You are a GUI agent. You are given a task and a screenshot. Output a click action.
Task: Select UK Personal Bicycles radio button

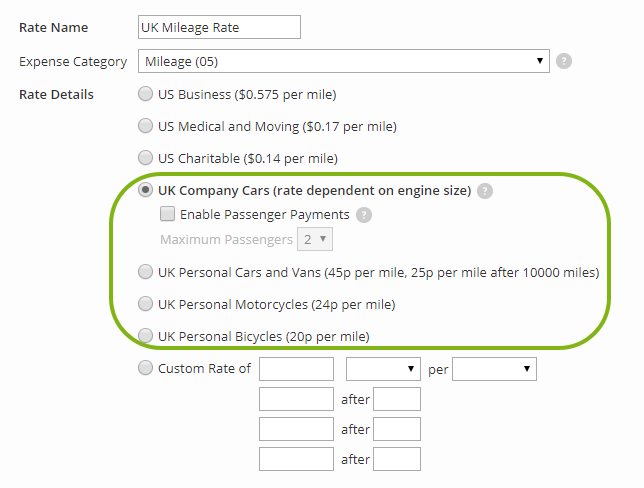coord(146,336)
